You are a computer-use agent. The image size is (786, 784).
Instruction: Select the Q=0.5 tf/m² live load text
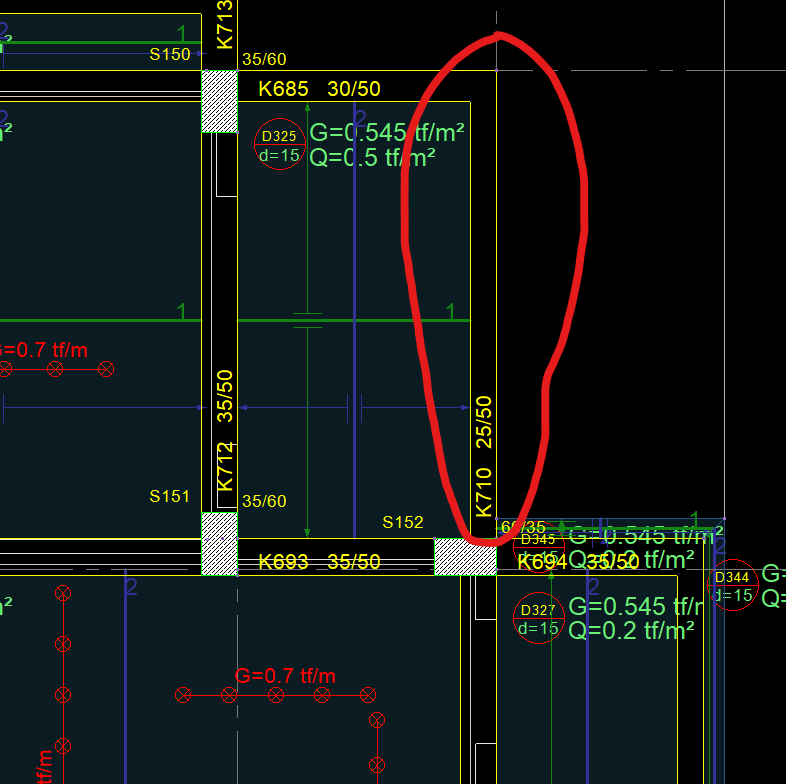[372, 157]
